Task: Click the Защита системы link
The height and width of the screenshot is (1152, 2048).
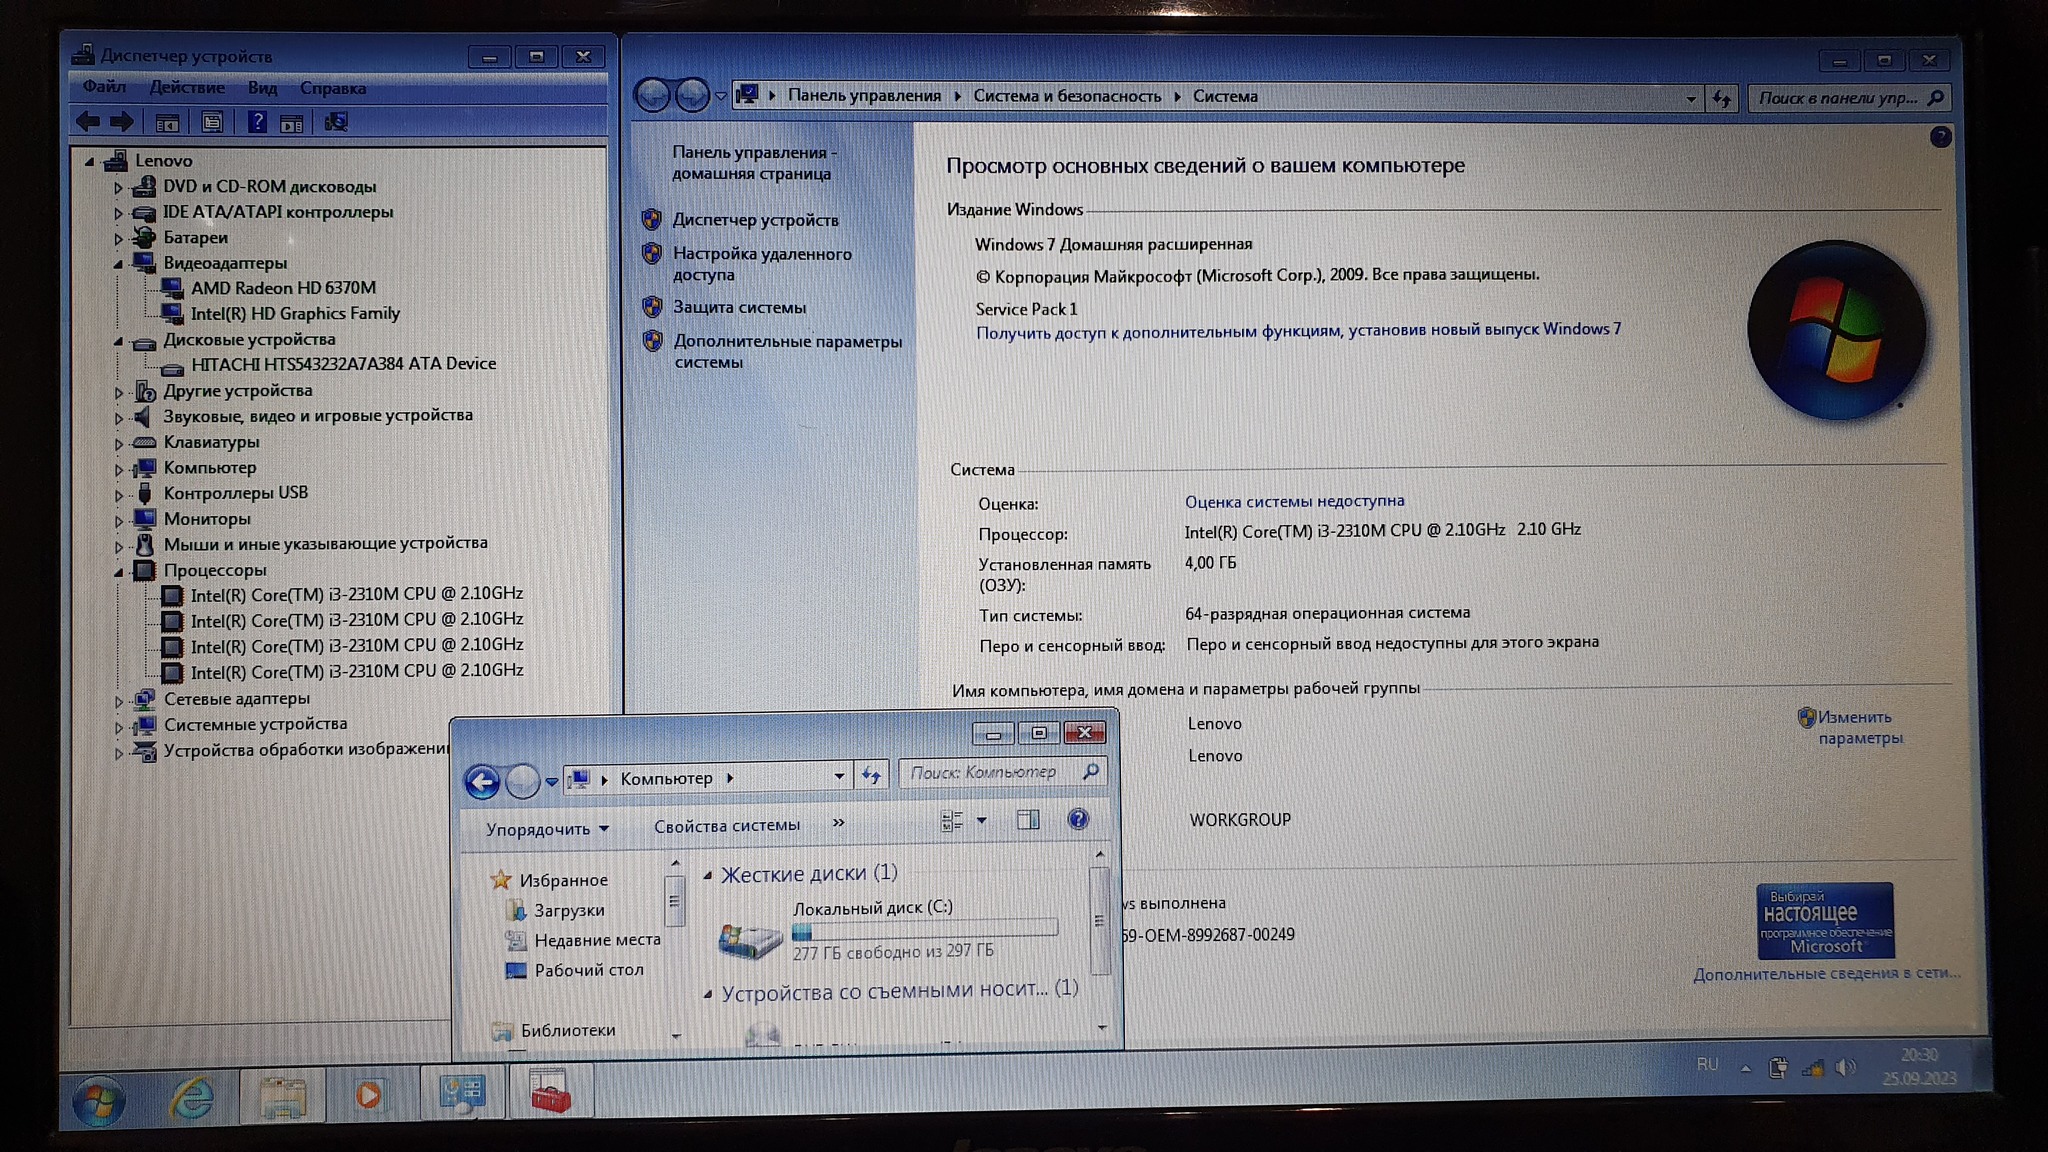Action: [739, 307]
